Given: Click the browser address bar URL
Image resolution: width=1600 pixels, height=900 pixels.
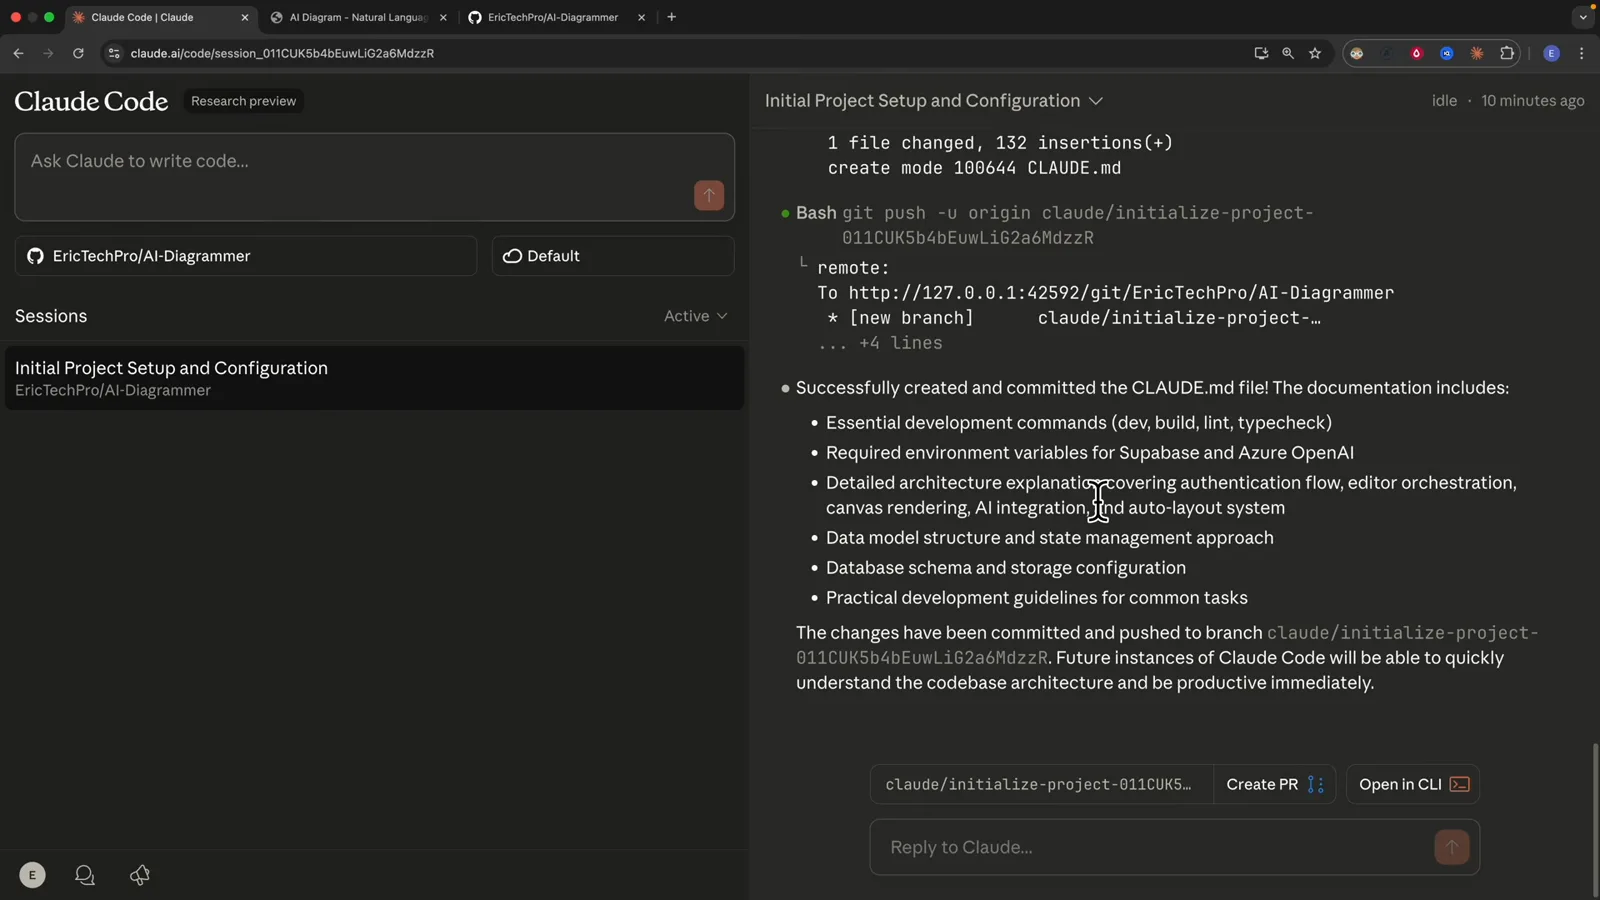Looking at the screenshot, I should click(x=282, y=53).
